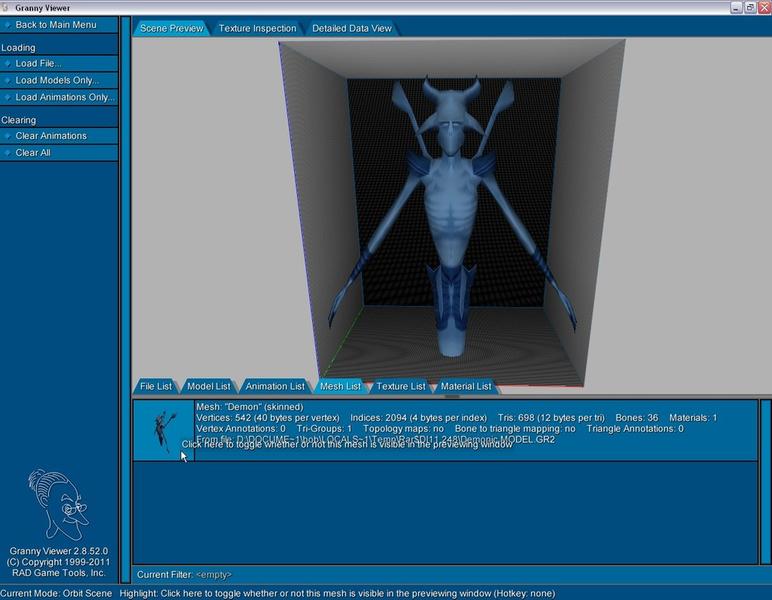
Task: Click bullet icon beside Clear All
Action: click(x=7, y=153)
